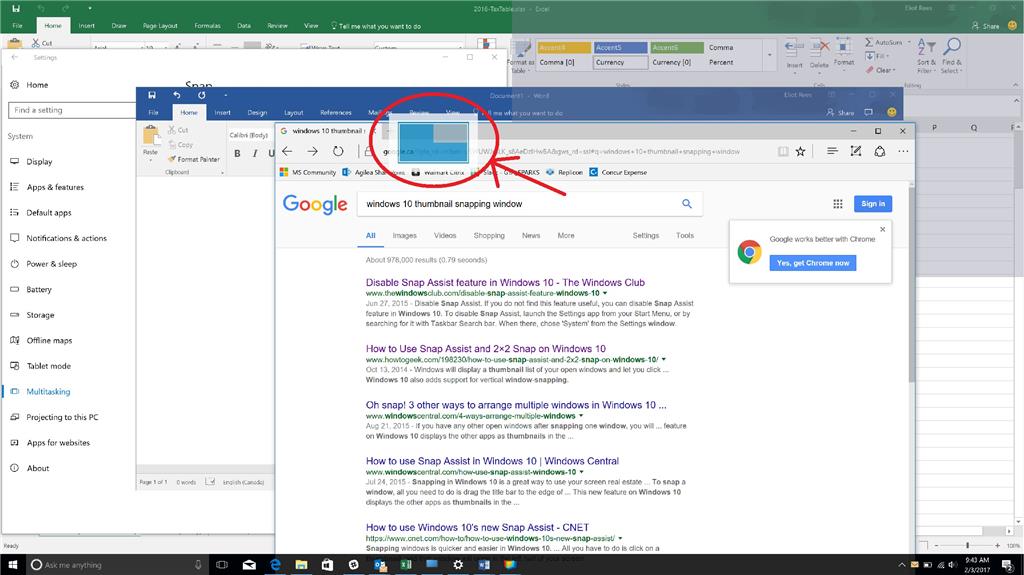Viewport: 1024px width, 575px height.
Task: Open Word Design tab
Action: click(x=257, y=112)
